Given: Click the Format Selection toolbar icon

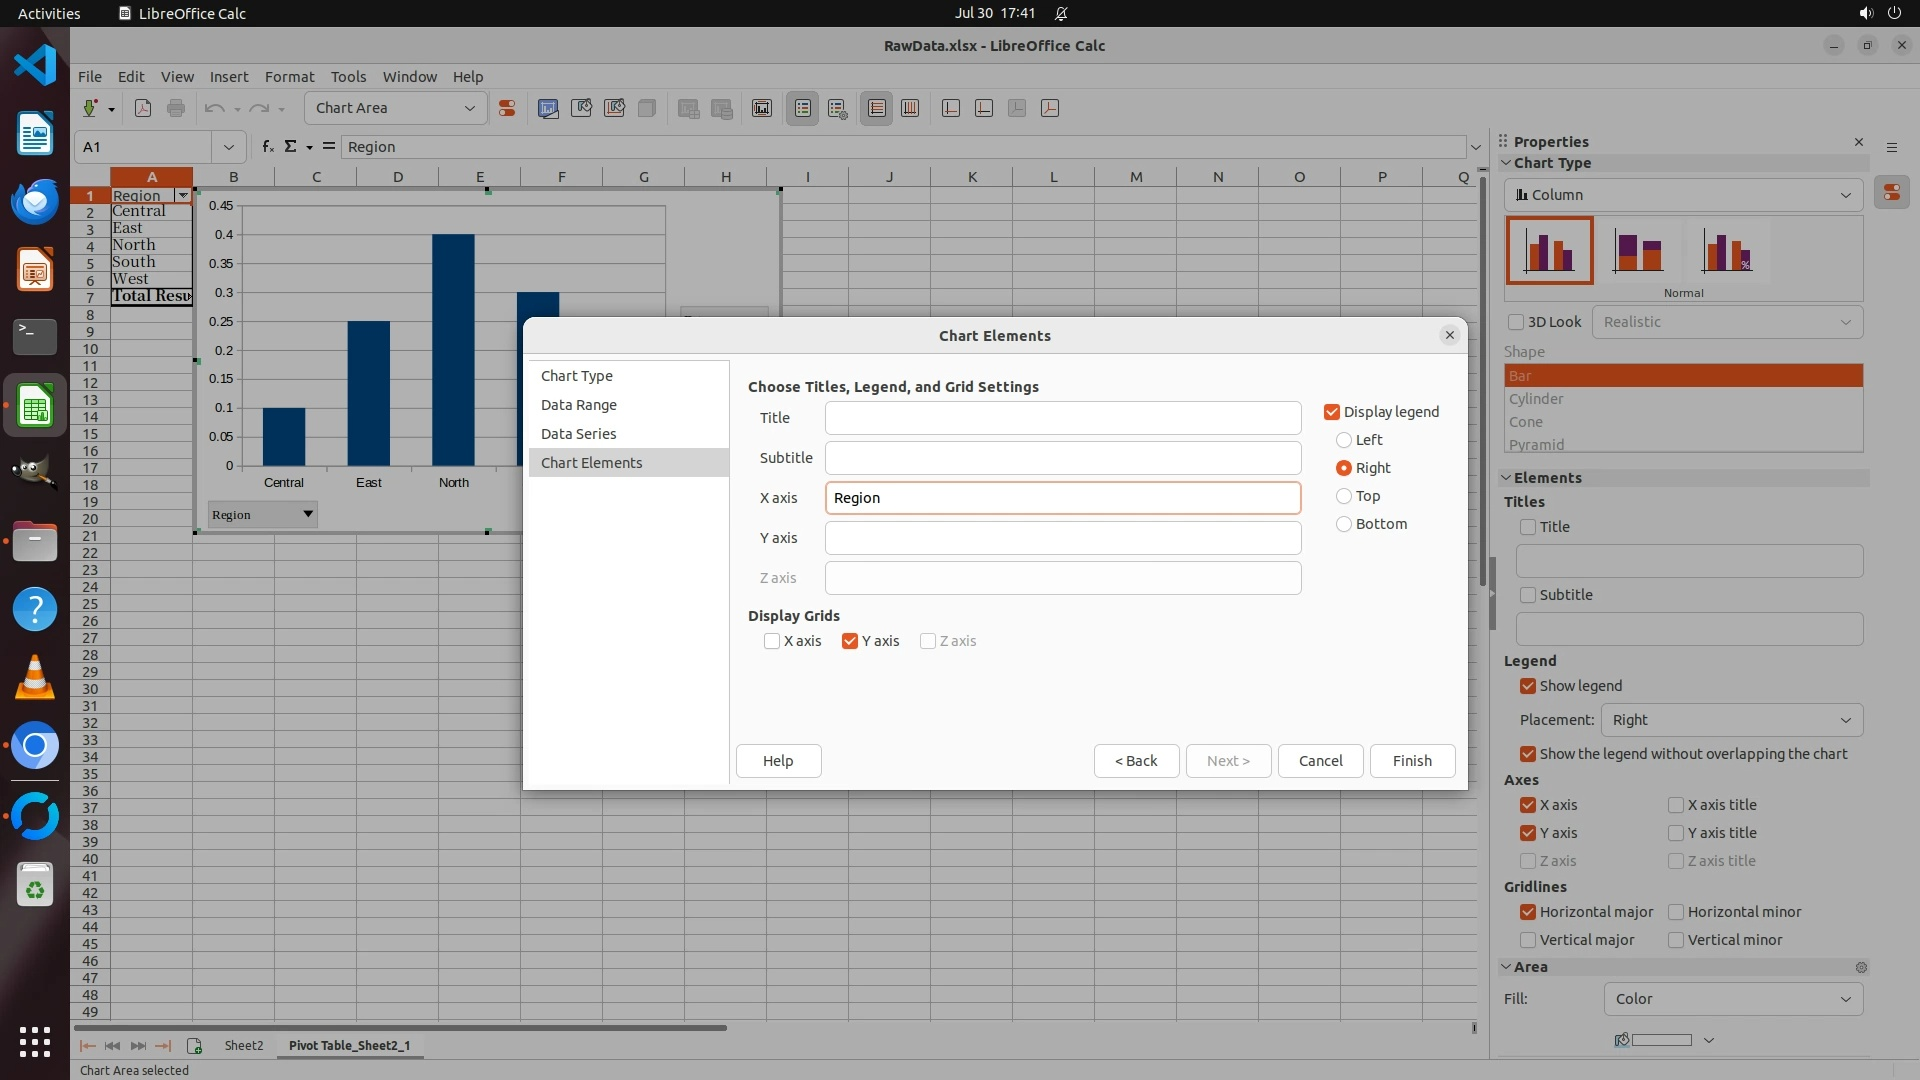Looking at the screenshot, I should click(x=507, y=108).
